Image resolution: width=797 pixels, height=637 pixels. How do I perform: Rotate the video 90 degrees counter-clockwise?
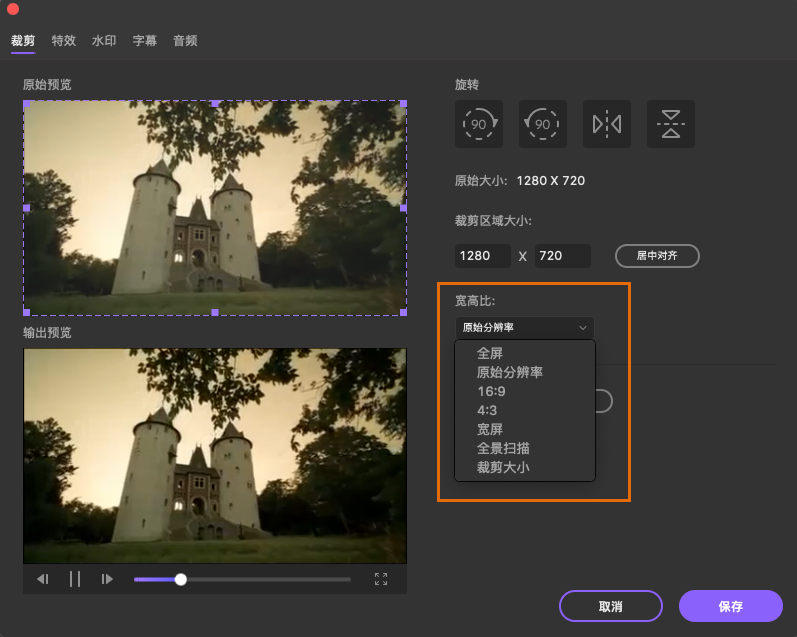click(543, 124)
